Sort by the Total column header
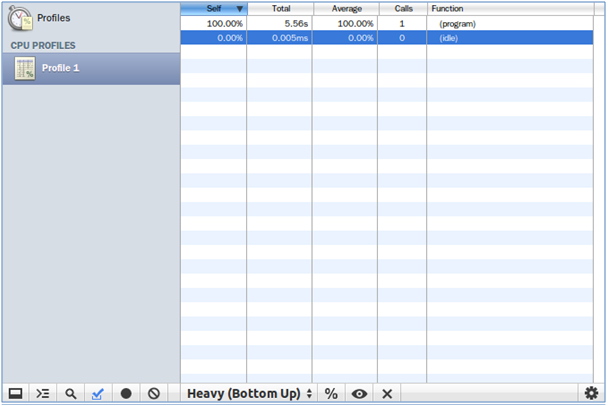This screenshot has width=608, height=406. click(279, 8)
